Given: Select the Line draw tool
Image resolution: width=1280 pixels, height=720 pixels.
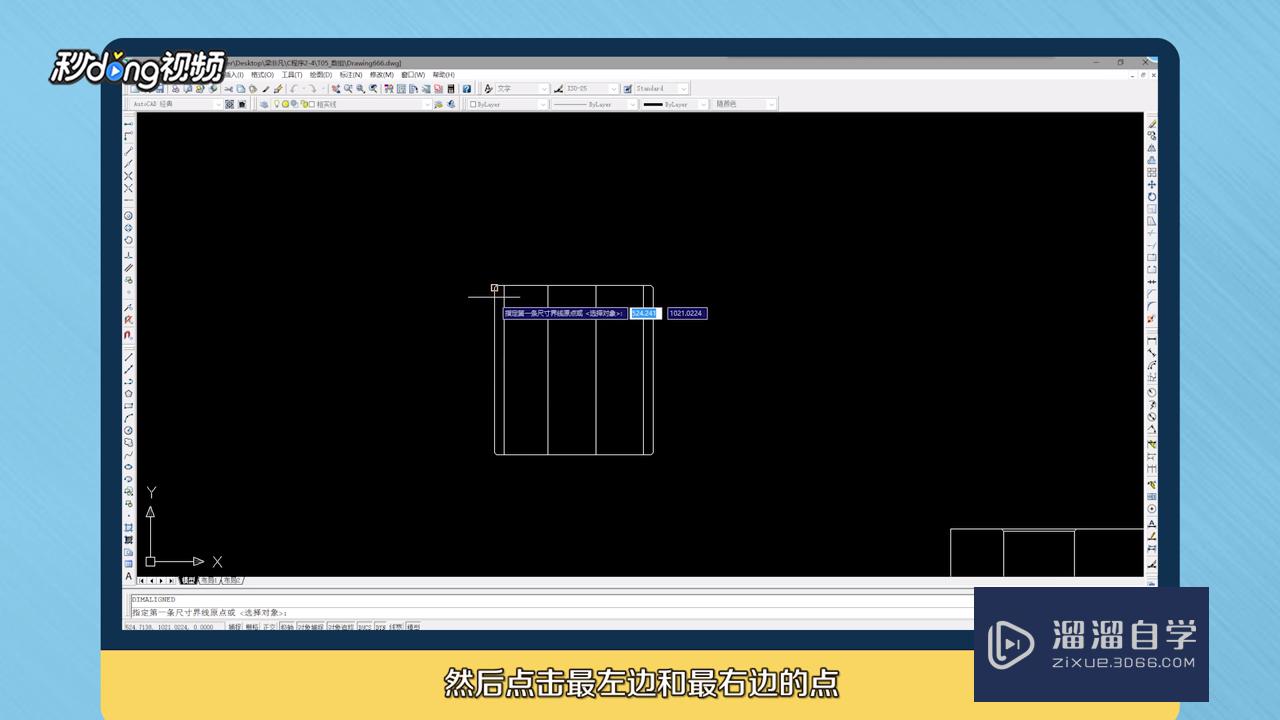Looking at the screenshot, I should pos(129,356).
